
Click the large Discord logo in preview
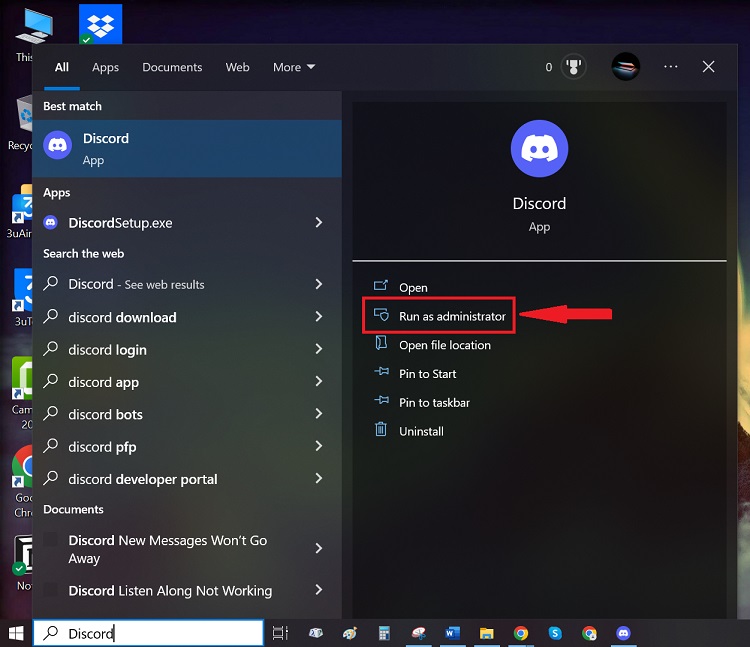coord(539,149)
